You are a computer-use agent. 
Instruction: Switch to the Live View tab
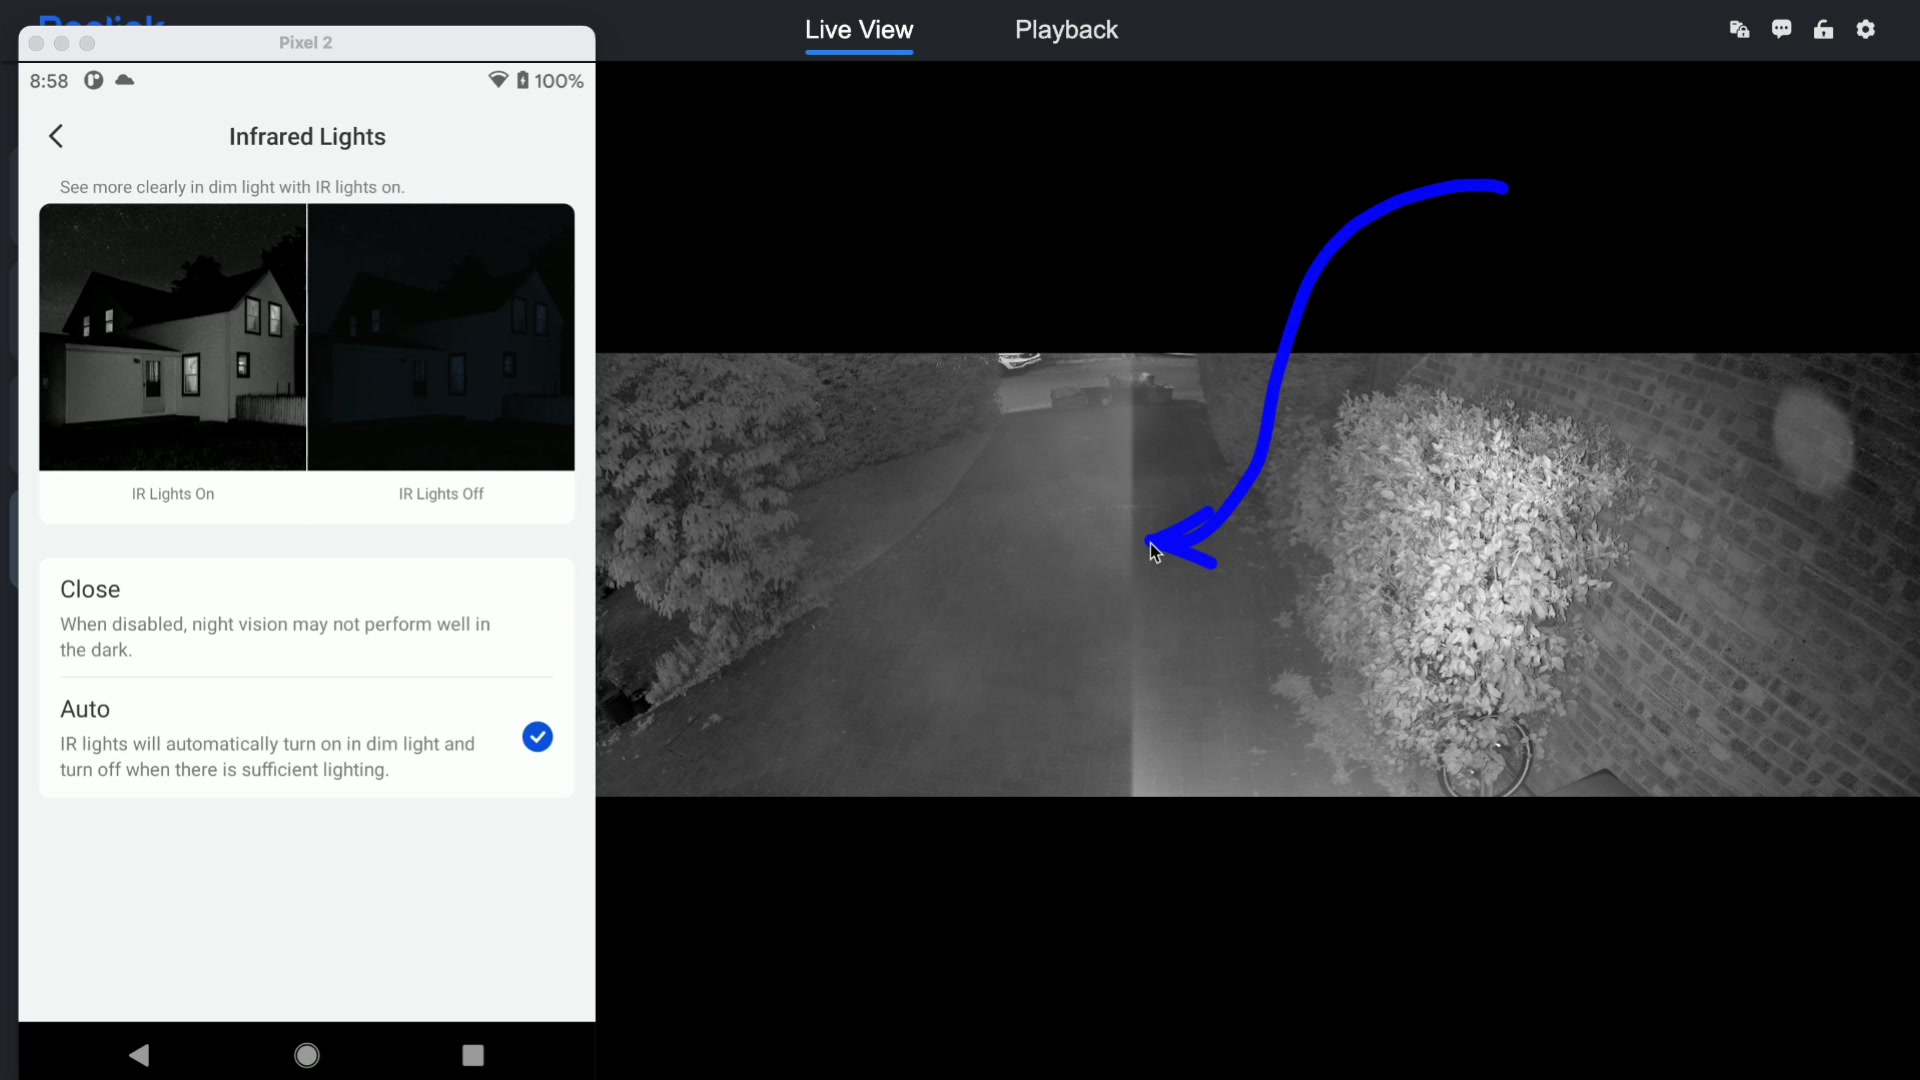859,30
